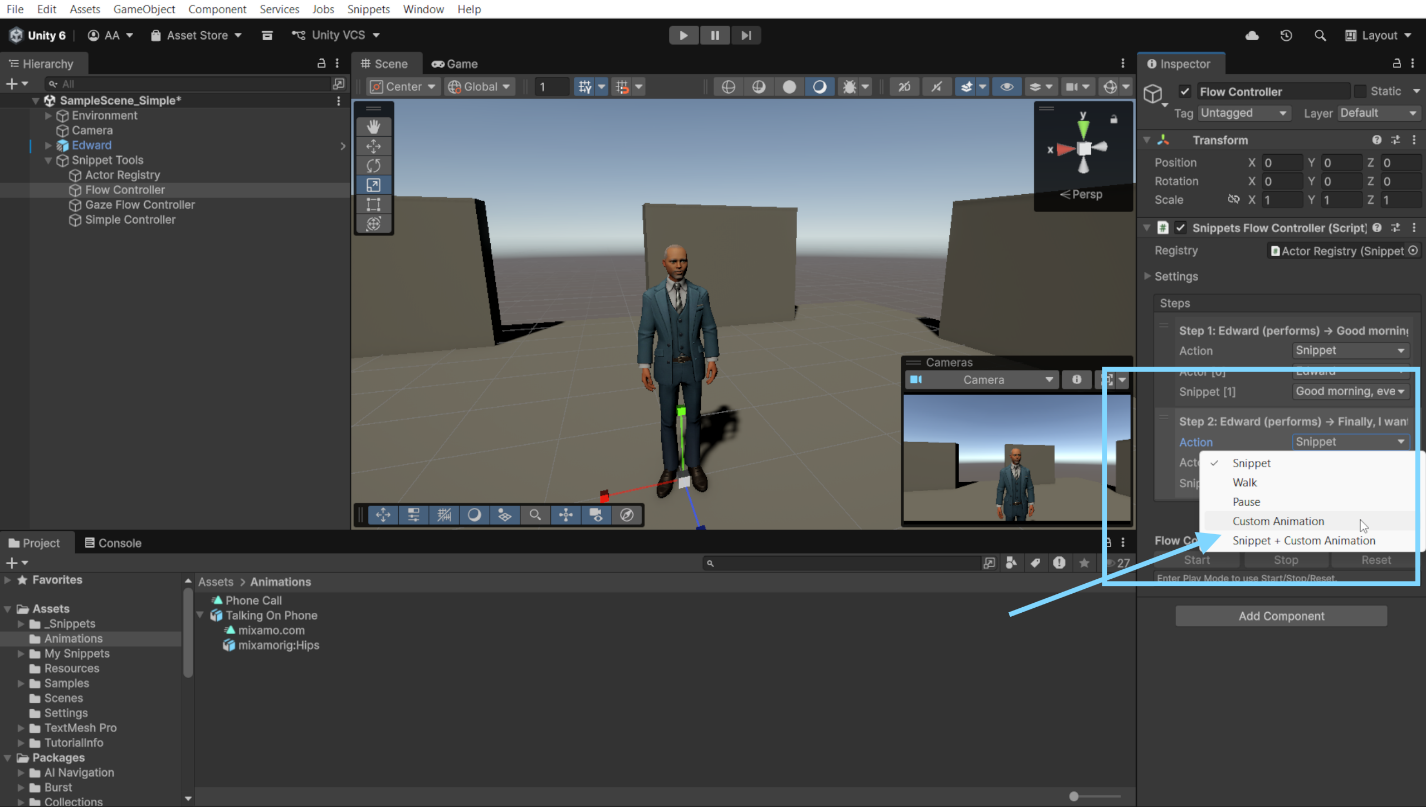
Task: Open the Layer Default dropdown
Action: point(1378,113)
